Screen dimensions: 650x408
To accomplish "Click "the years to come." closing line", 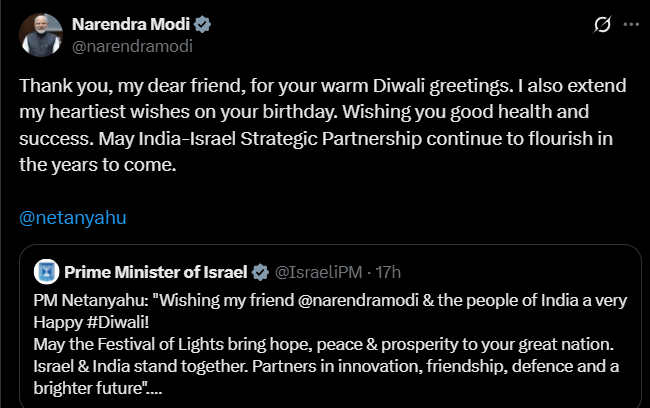I will [98, 165].
